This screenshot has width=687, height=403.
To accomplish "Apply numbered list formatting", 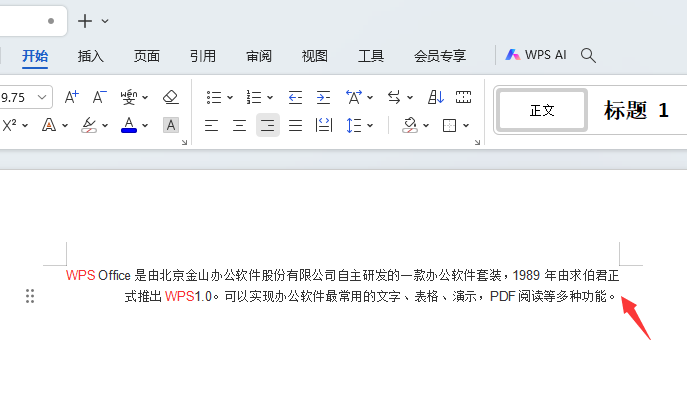I will tap(254, 97).
